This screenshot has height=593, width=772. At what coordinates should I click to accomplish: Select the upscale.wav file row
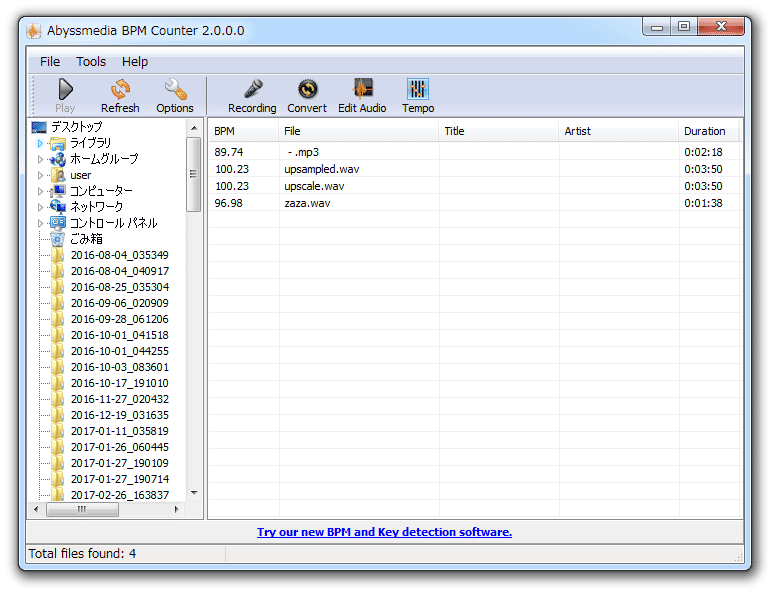pyautogui.click(x=476, y=186)
